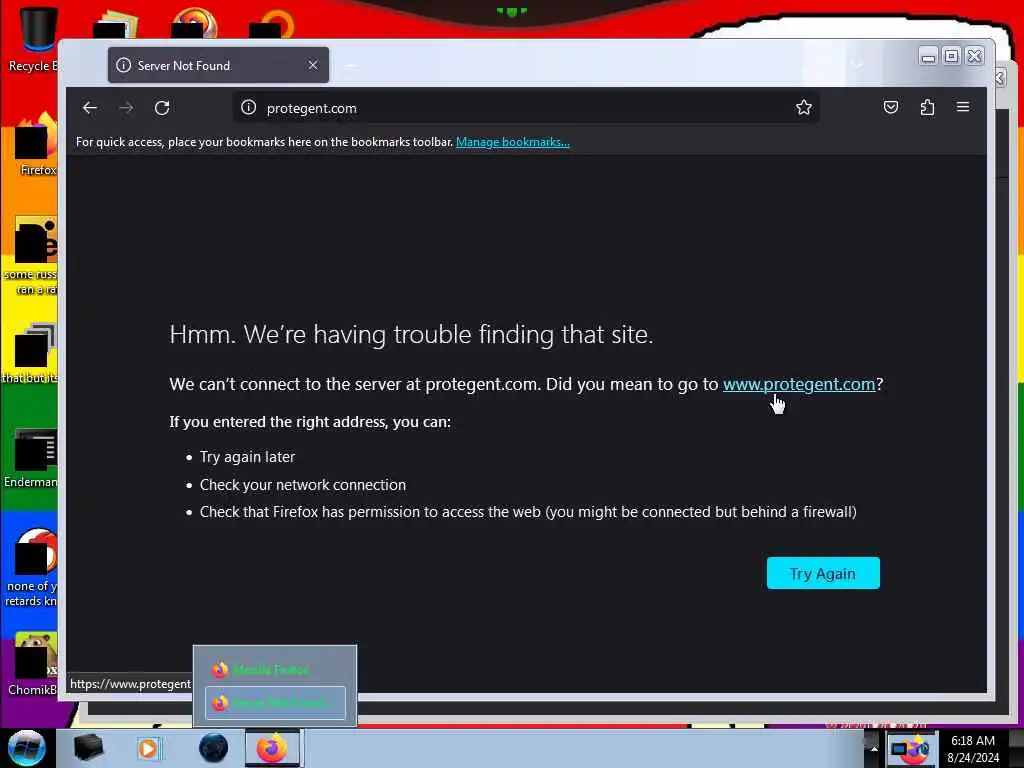Bookmark this page with the star
Viewport: 1024px width, 768px height.
(x=804, y=108)
